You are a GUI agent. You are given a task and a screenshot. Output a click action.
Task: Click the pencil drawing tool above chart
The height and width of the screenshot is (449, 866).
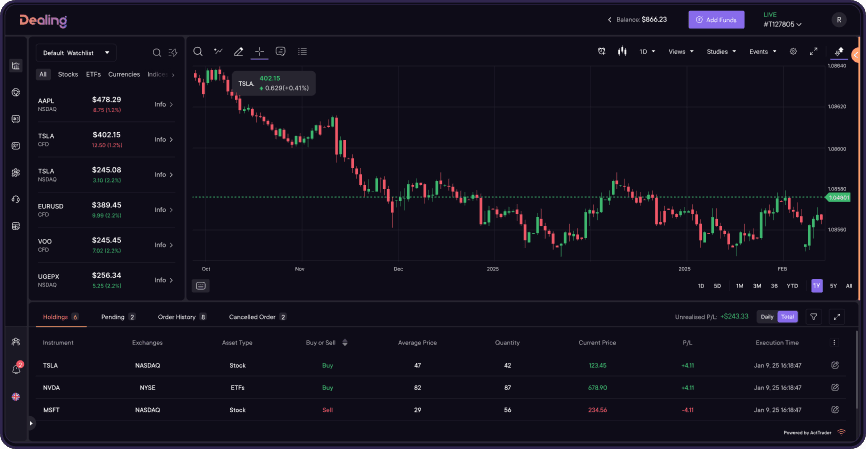[x=238, y=51]
